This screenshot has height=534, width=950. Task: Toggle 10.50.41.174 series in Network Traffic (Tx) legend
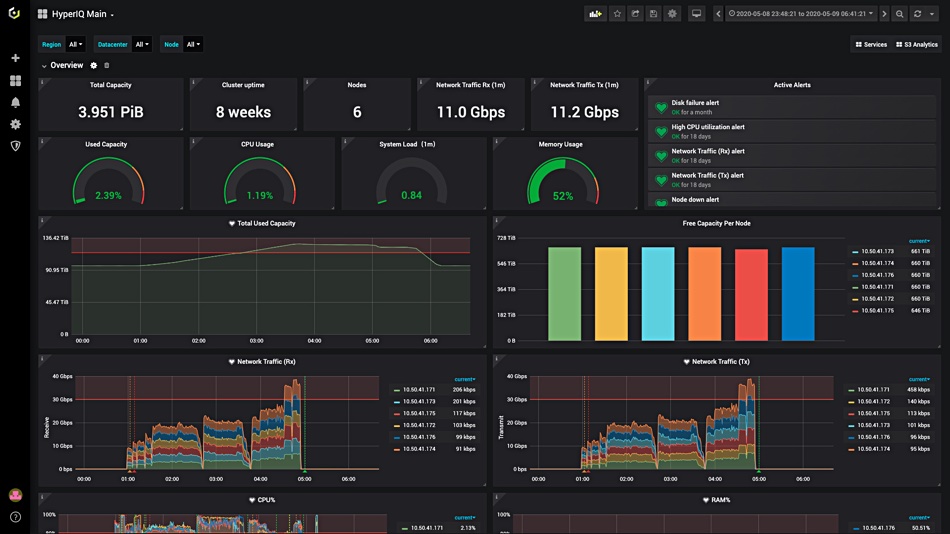coord(873,449)
